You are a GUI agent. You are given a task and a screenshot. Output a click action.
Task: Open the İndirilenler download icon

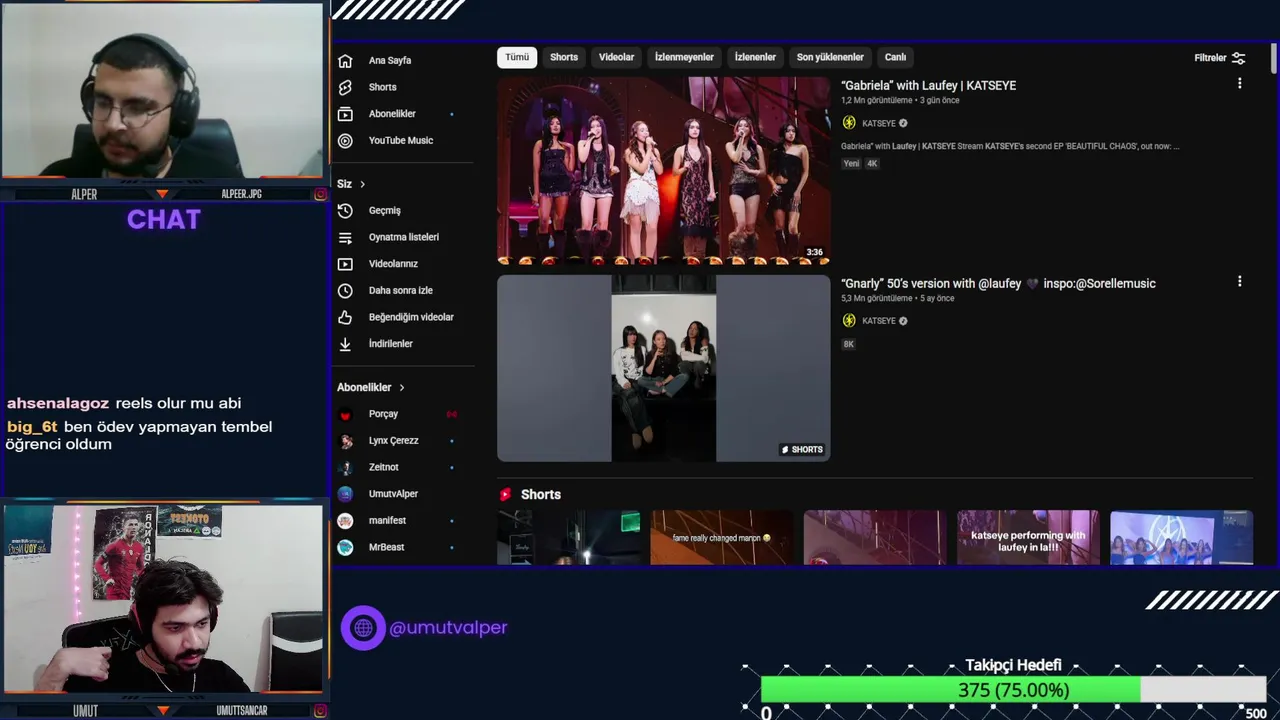pyautogui.click(x=345, y=344)
